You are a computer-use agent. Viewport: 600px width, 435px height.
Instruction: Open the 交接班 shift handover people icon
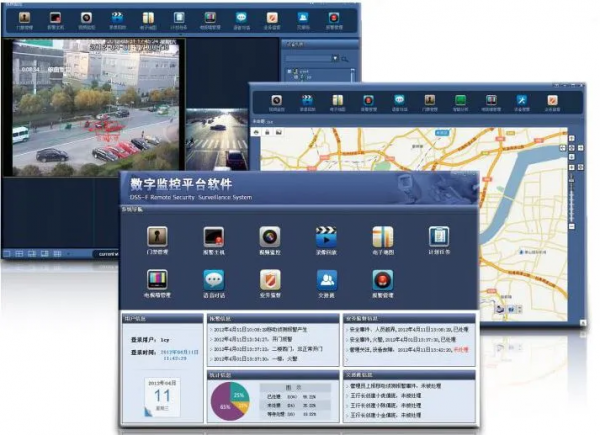tap(326, 280)
